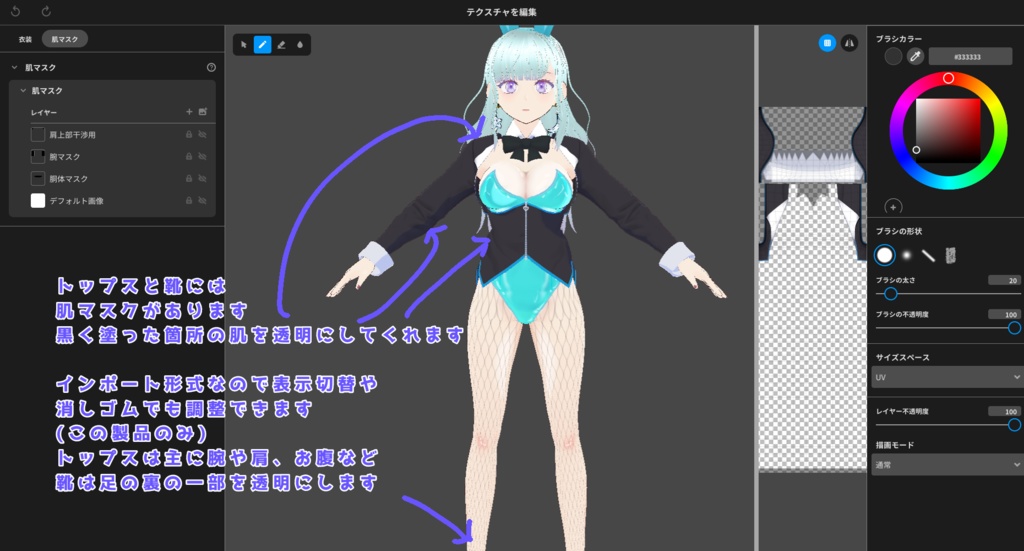Undo the last edit
This screenshot has width=1024, height=551.
(x=16, y=11)
